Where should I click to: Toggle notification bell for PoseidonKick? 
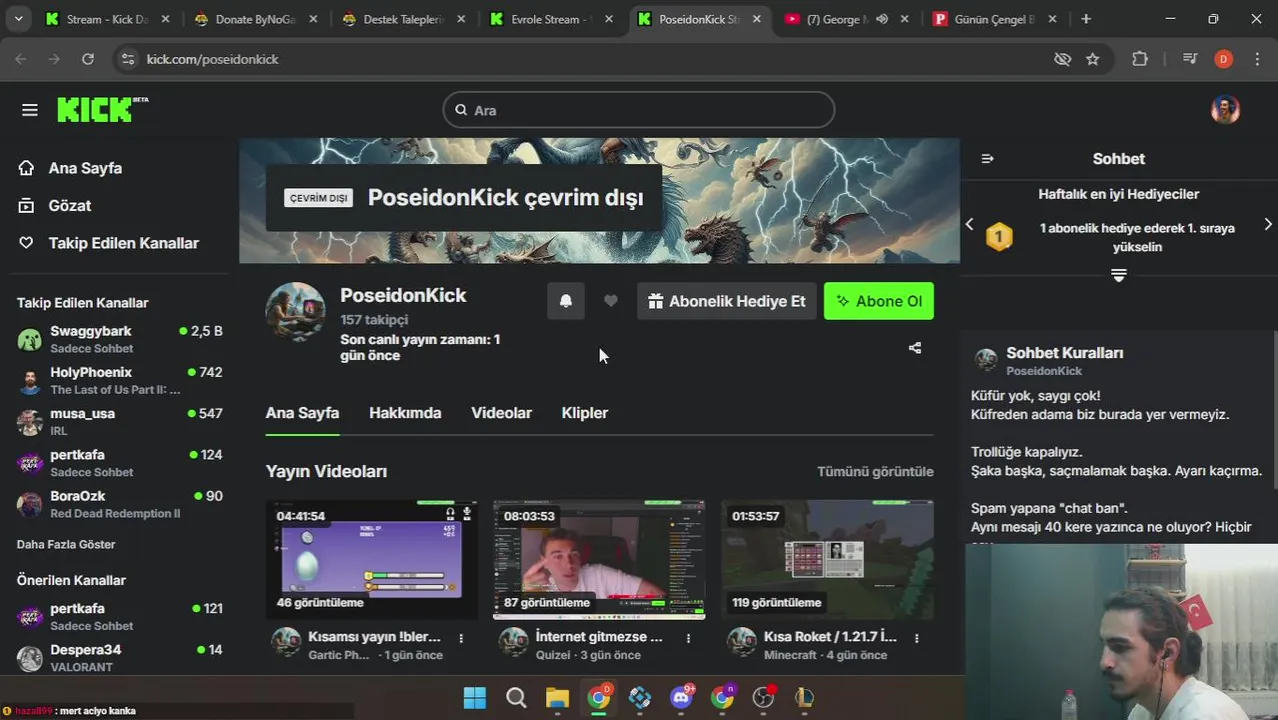[x=566, y=301]
